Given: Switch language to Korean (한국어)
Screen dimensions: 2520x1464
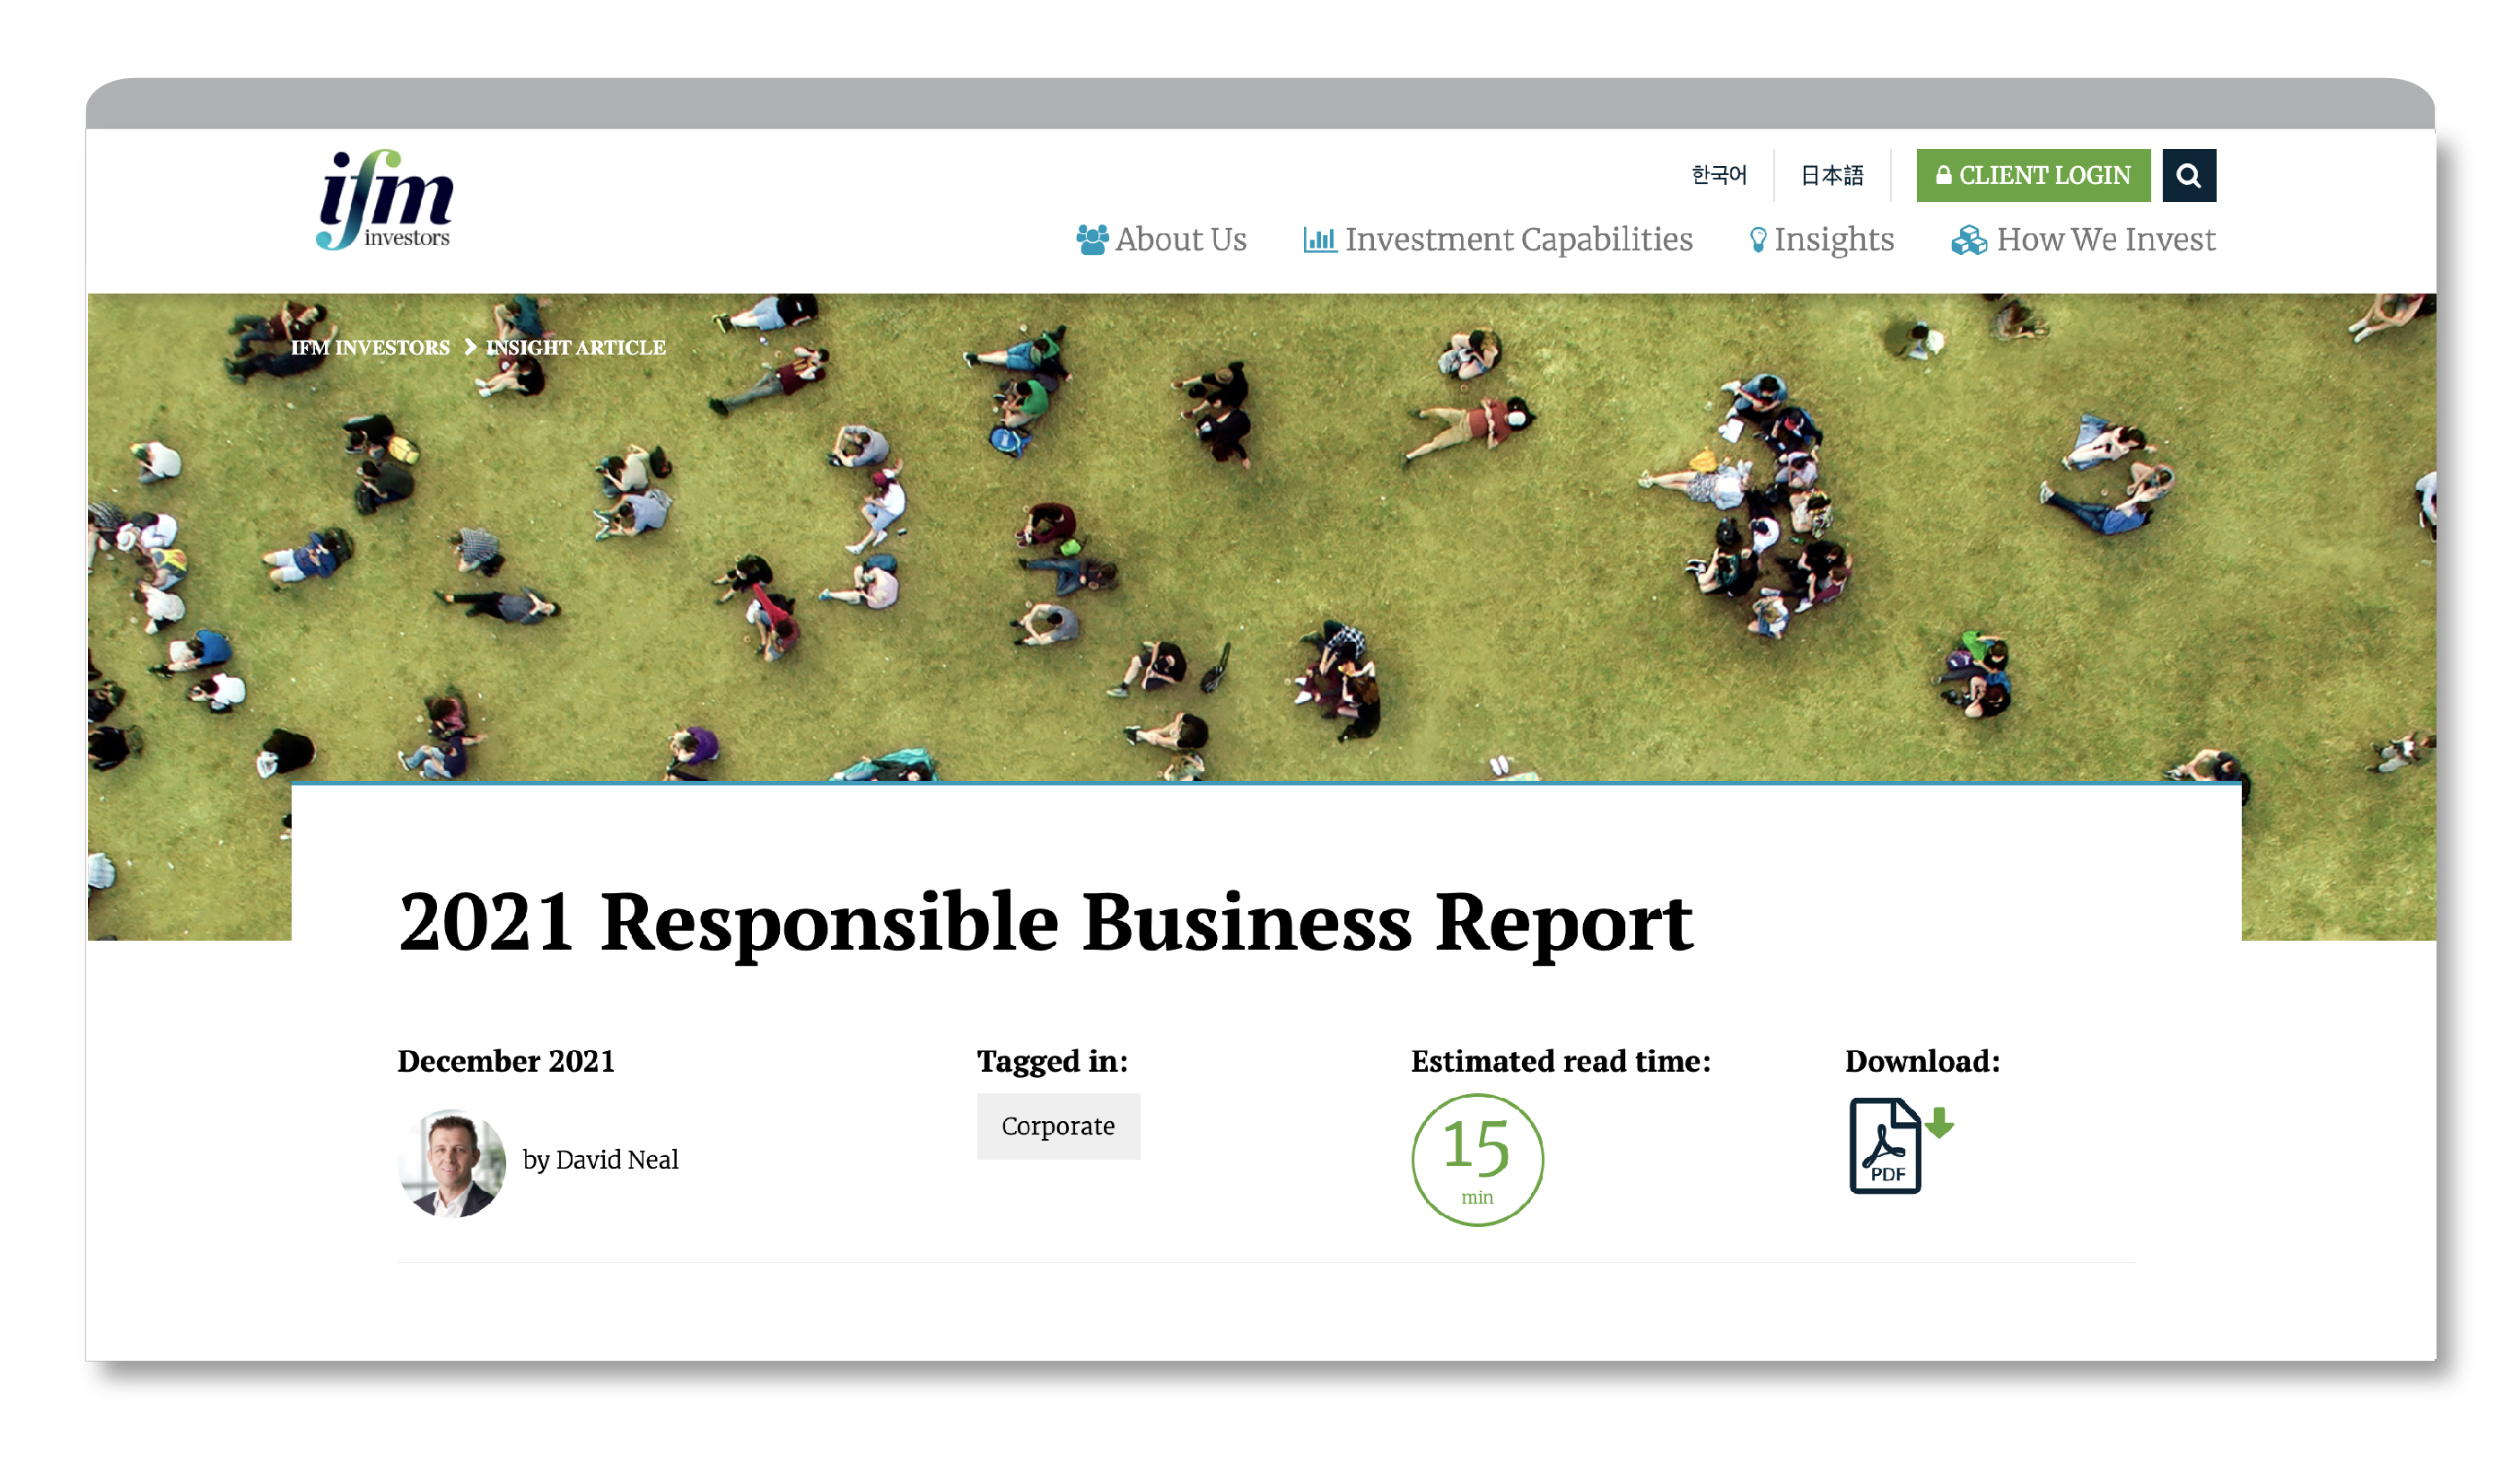Looking at the screenshot, I should tap(1719, 175).
